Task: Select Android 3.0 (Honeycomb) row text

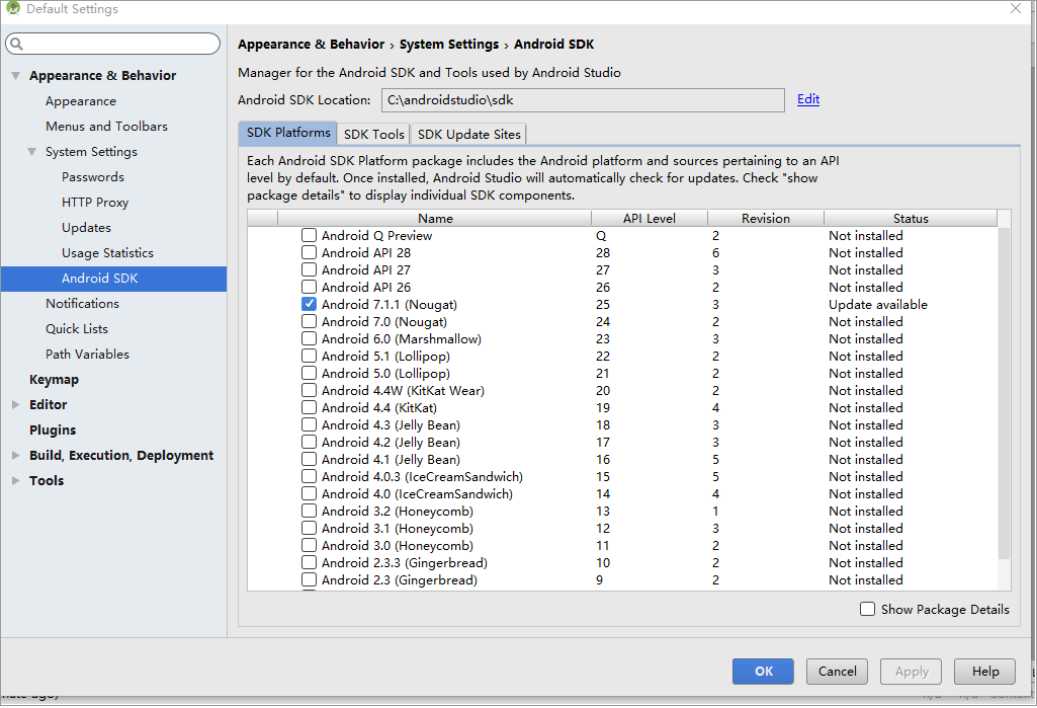Action: point(397,545)
